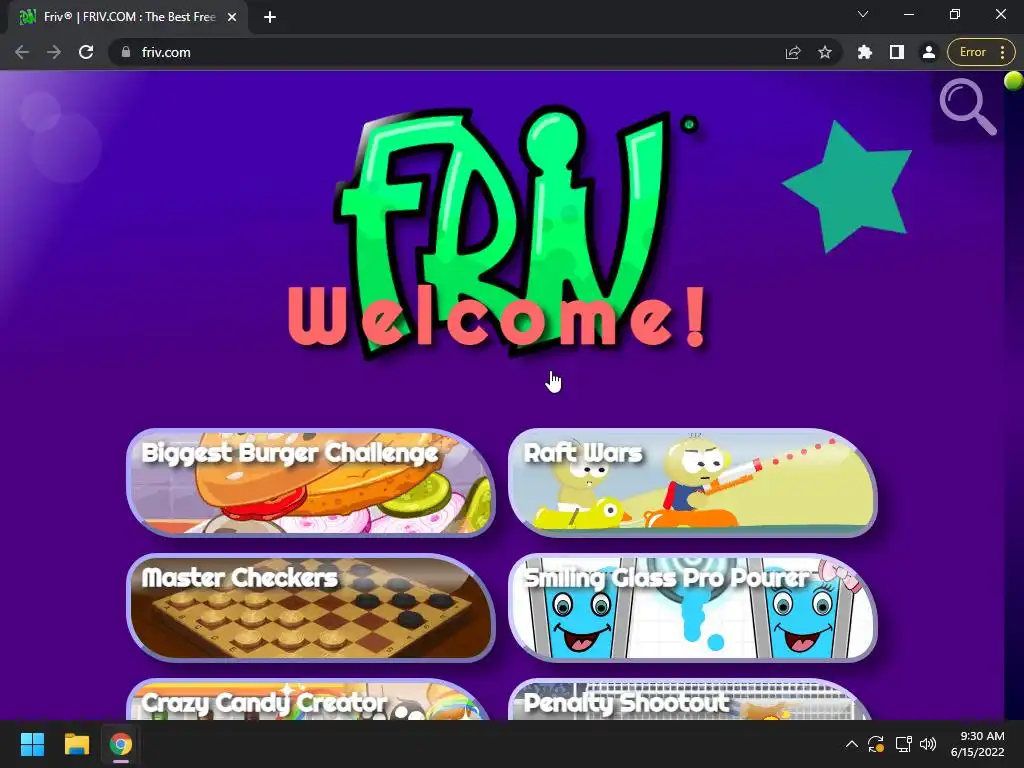The height and width of the screenshot is (768, 1024).
Task: Select the Friv.com tab
Action: coord(127,17)
